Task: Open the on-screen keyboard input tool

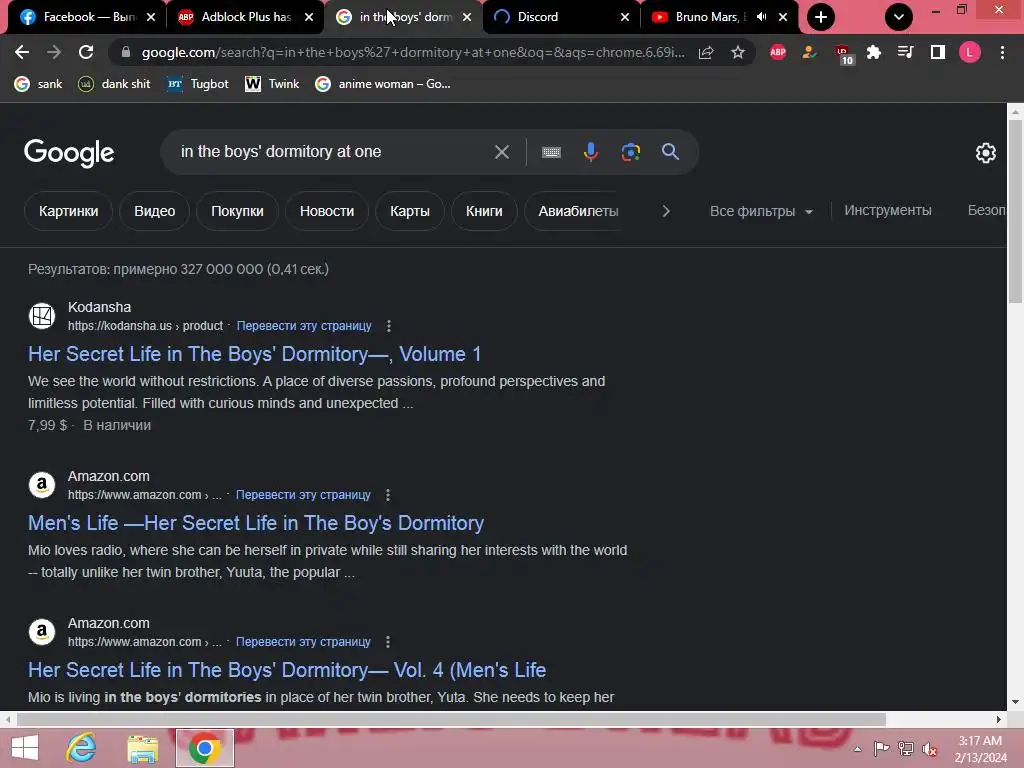Action: [x=551, y=152]
